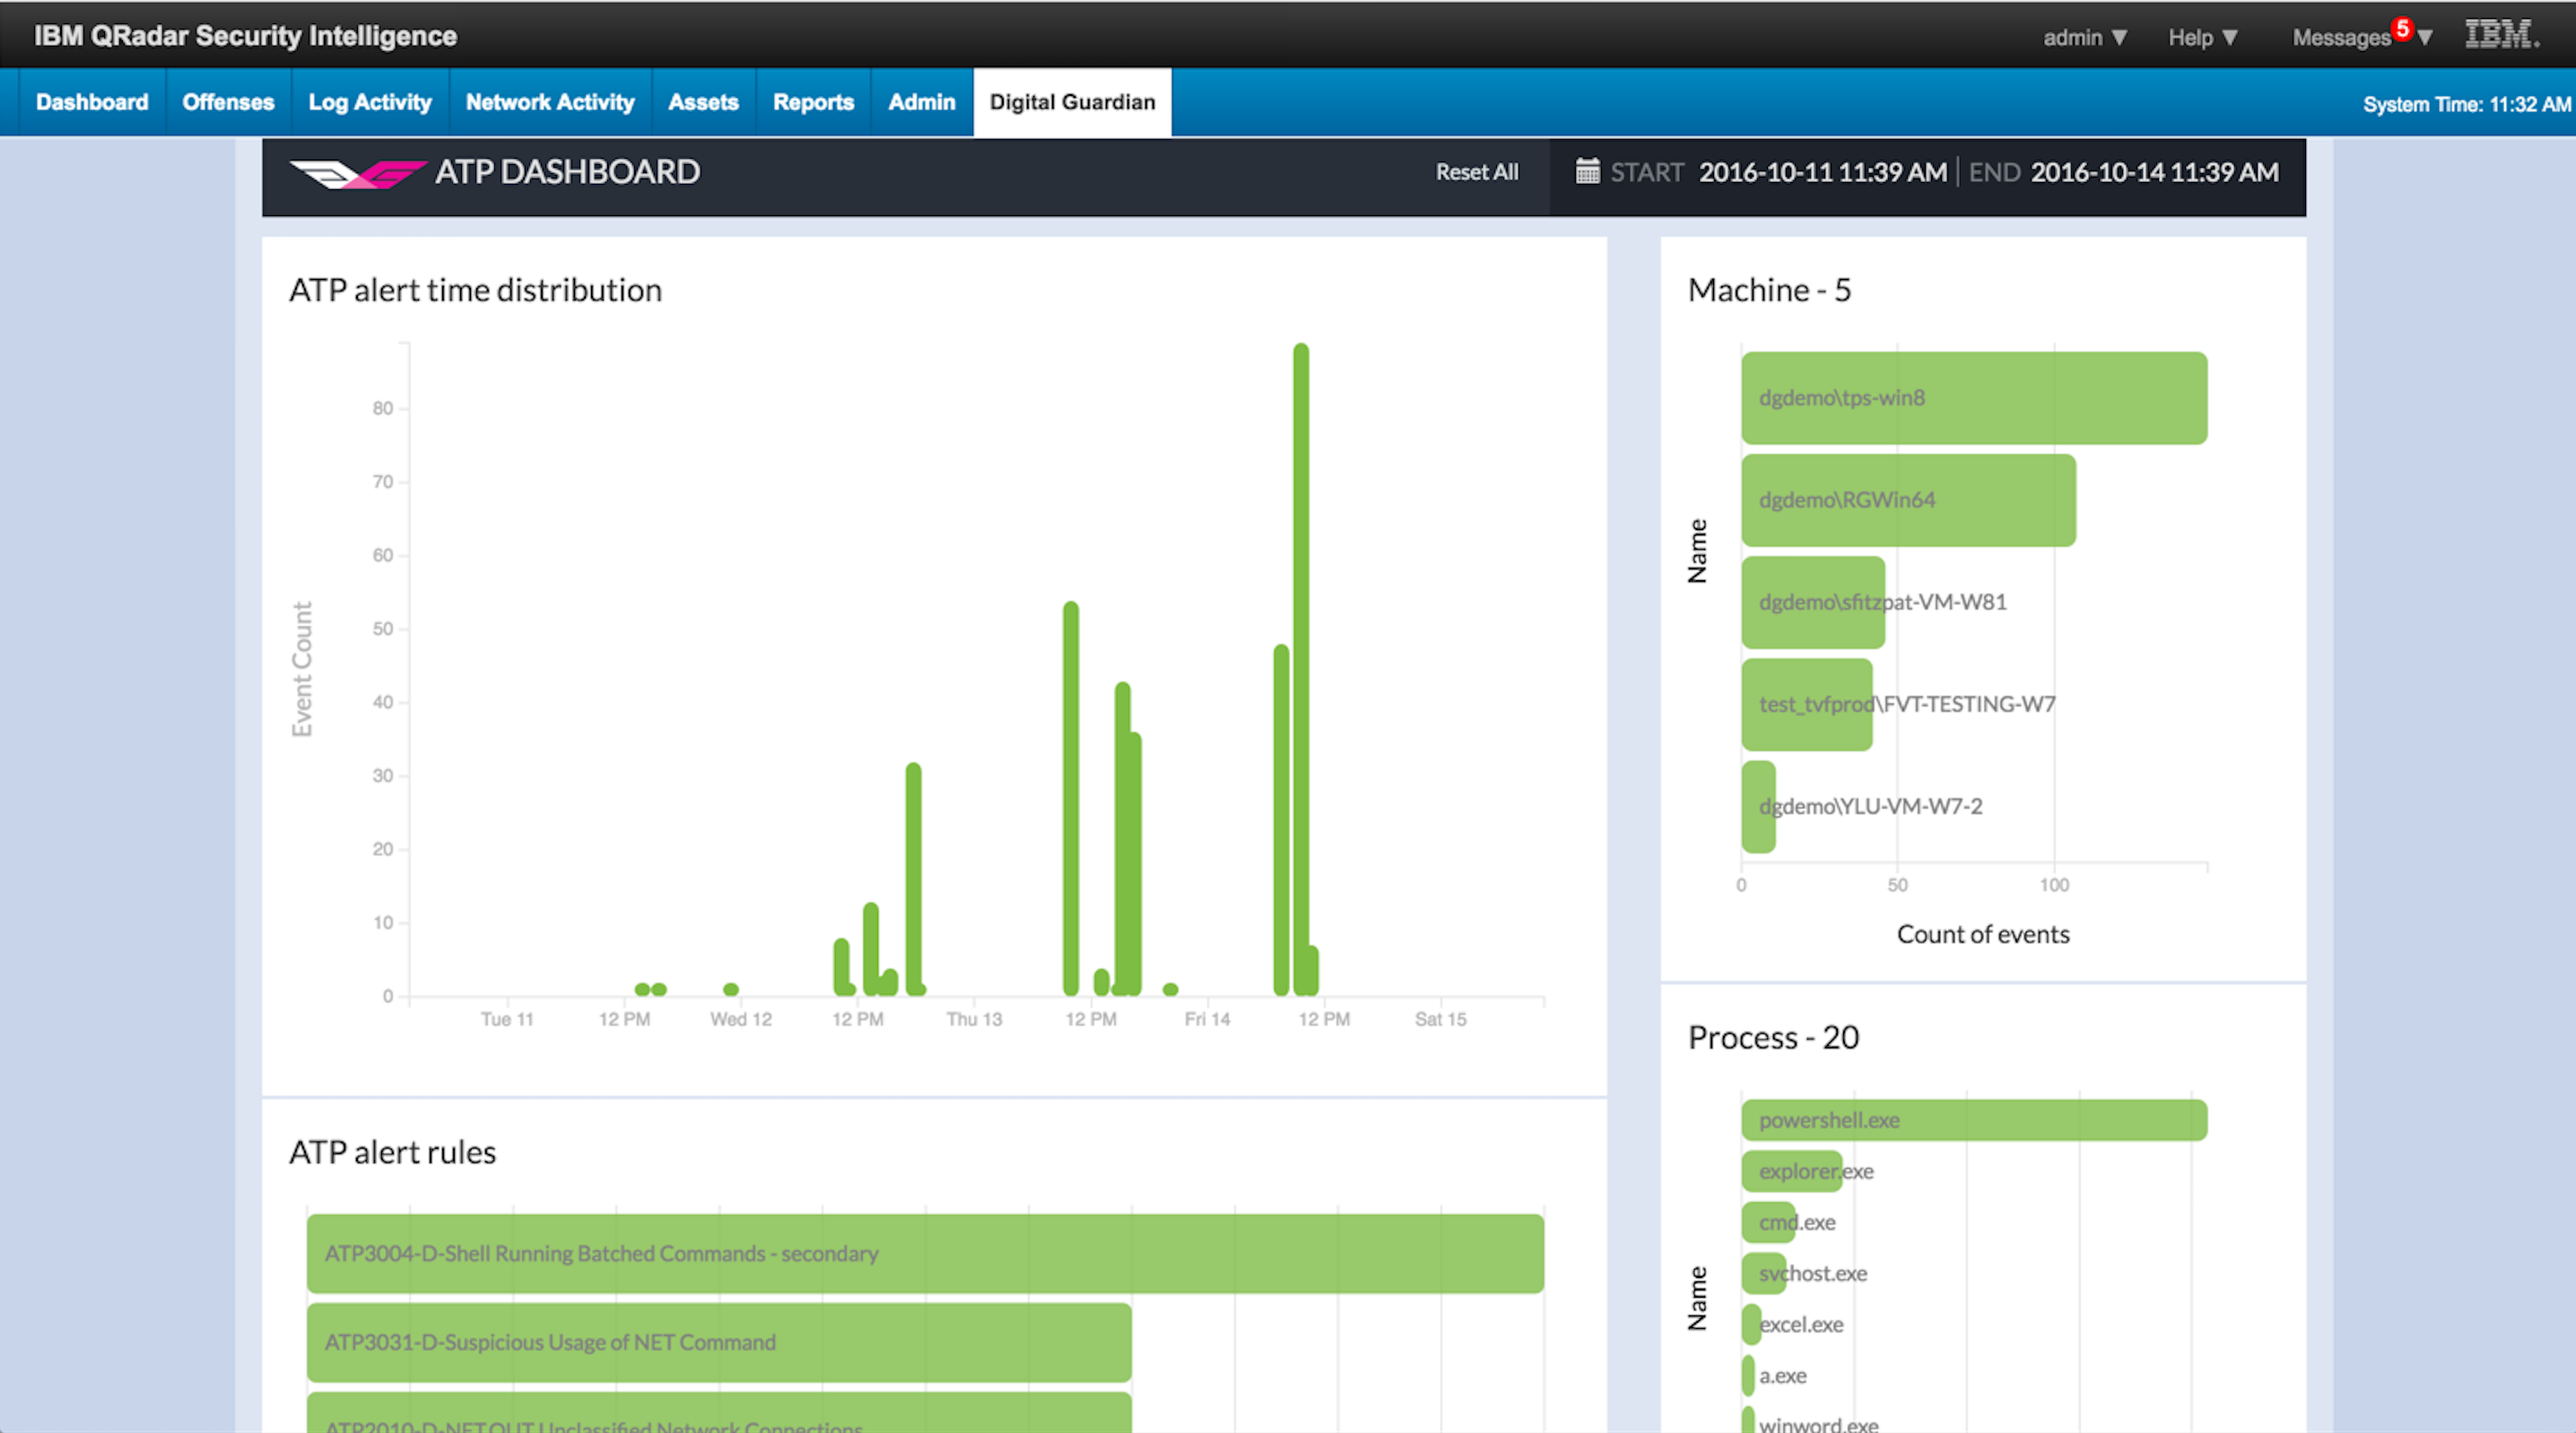Expand the Help dropdown
The image size is (2576, 1433).
tap(2202, 37)
